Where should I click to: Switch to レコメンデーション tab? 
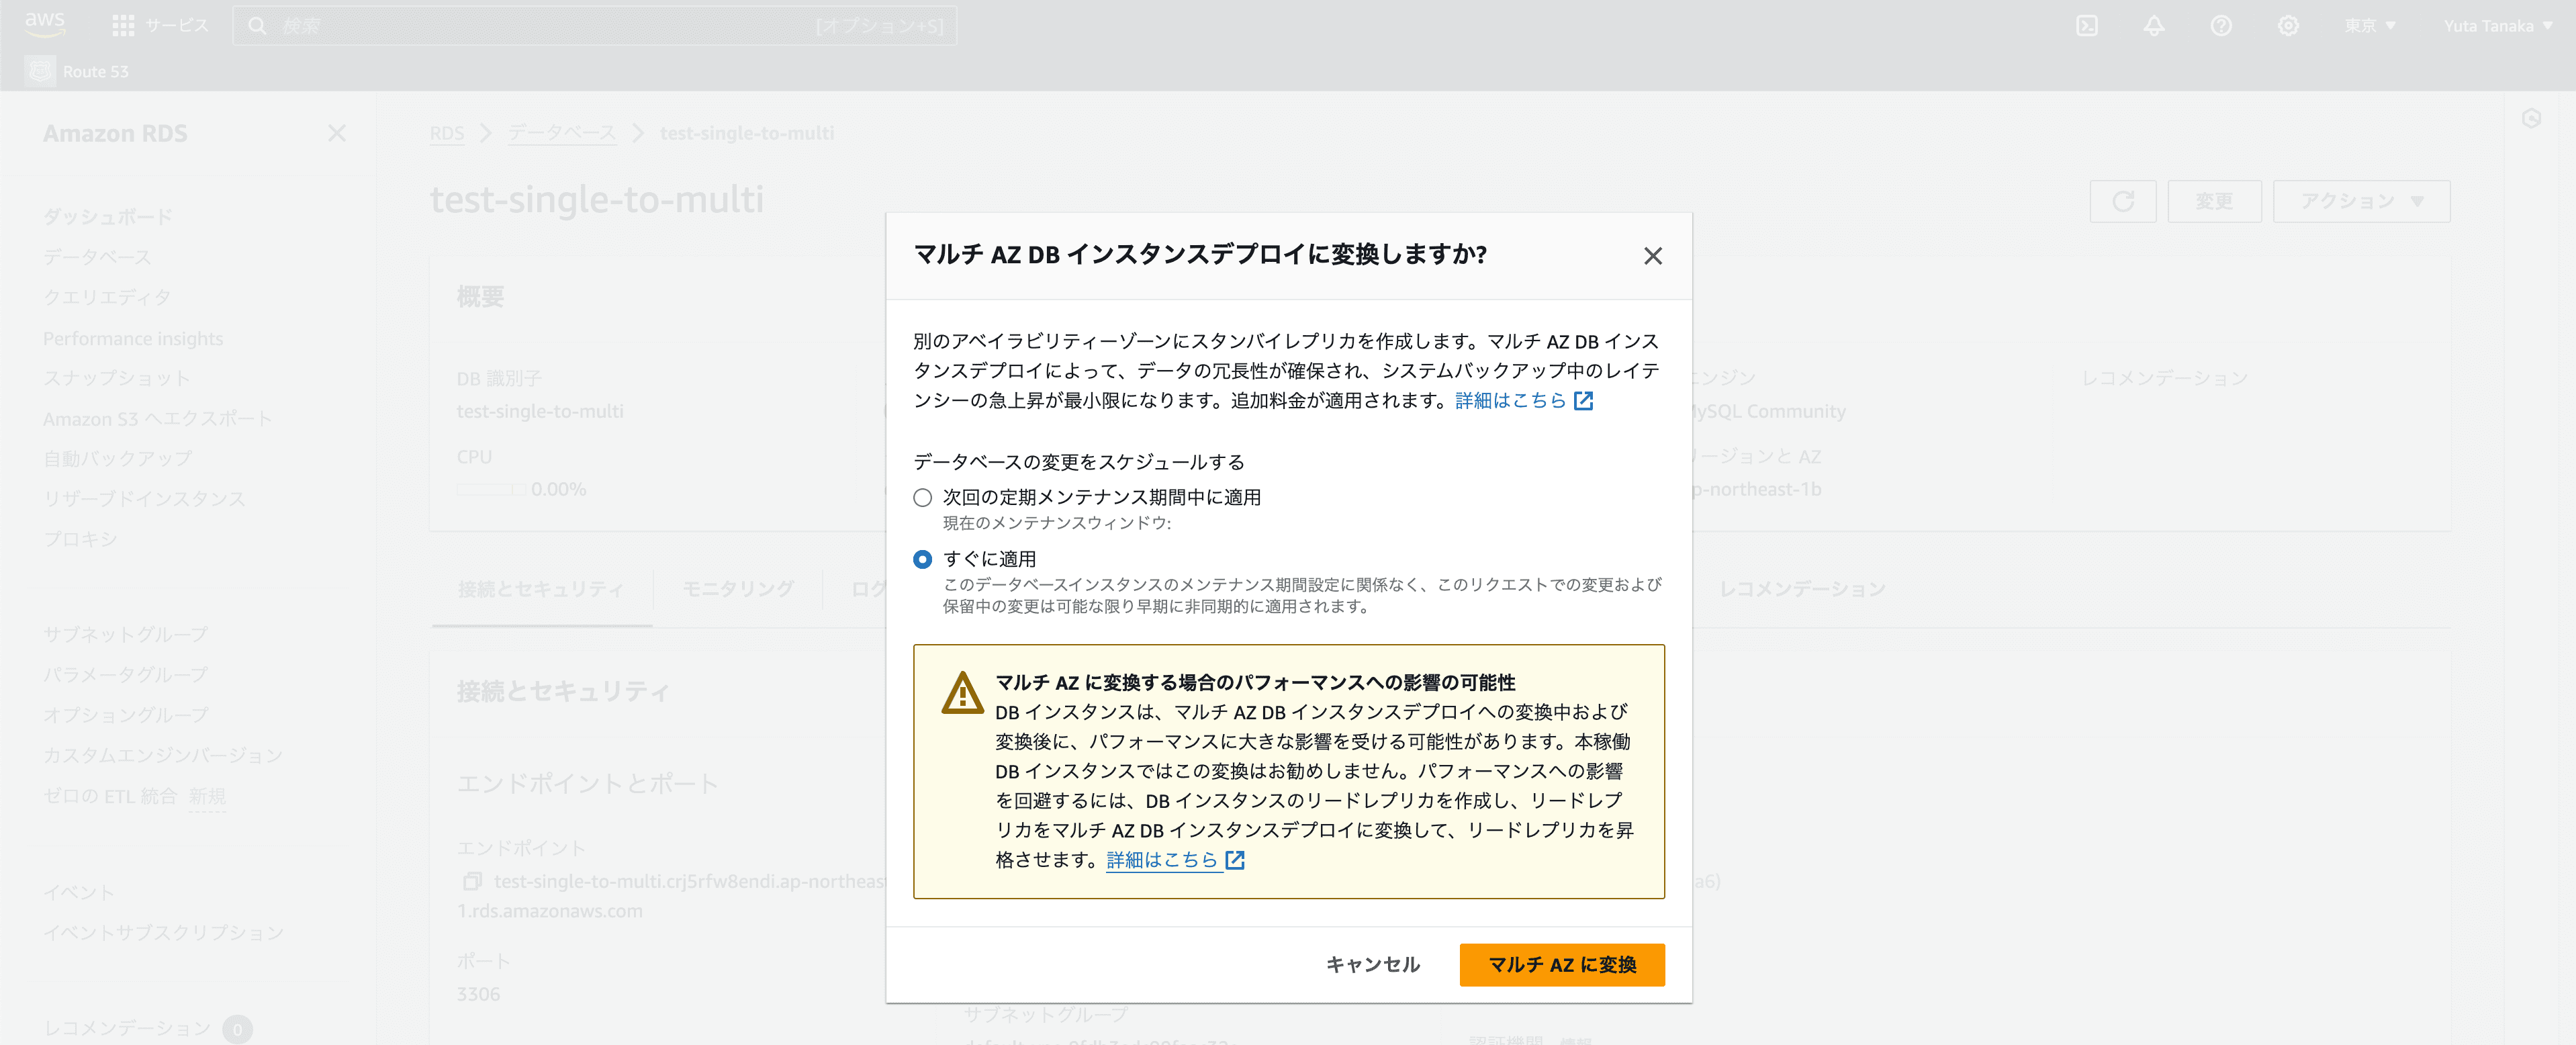click(x=1802, y=589)
